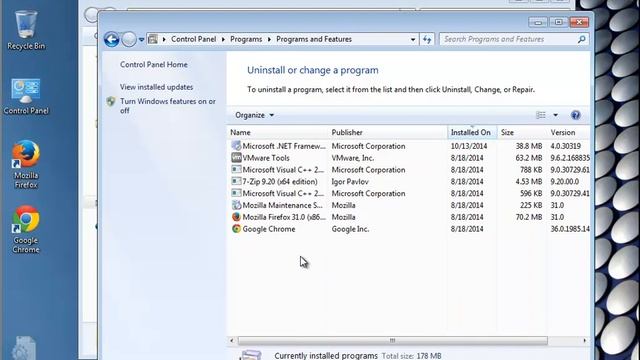Expand arrow after Programs breadcrumb
The height and width of the screenshot is (360, 640).
[x=269, y=39]
